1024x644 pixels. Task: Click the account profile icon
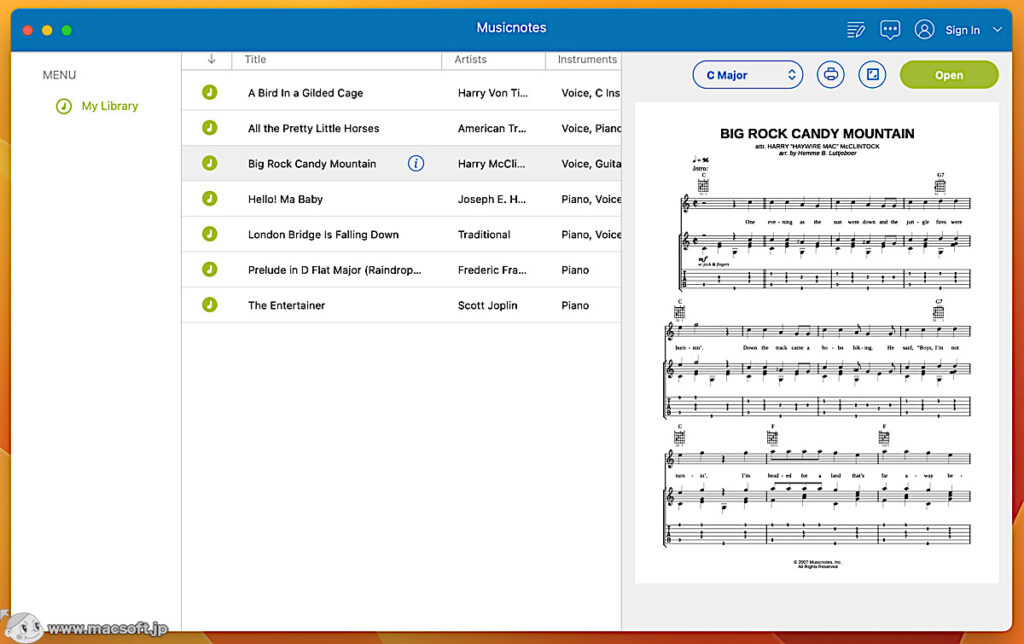coord(923,29)
